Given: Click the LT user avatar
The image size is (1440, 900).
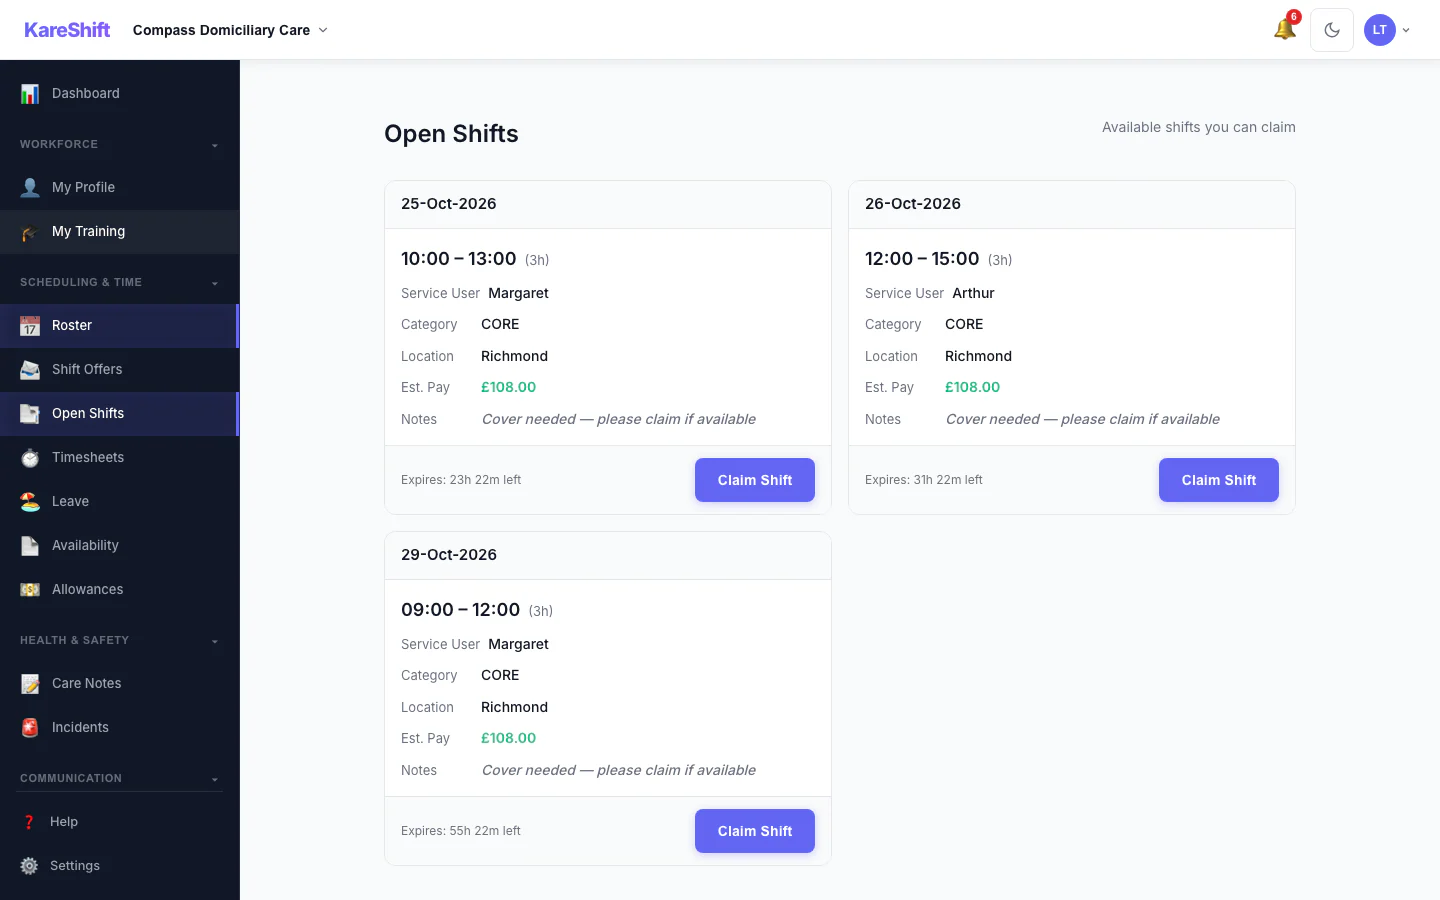Looking at the screenshot, I should 1380,30.
